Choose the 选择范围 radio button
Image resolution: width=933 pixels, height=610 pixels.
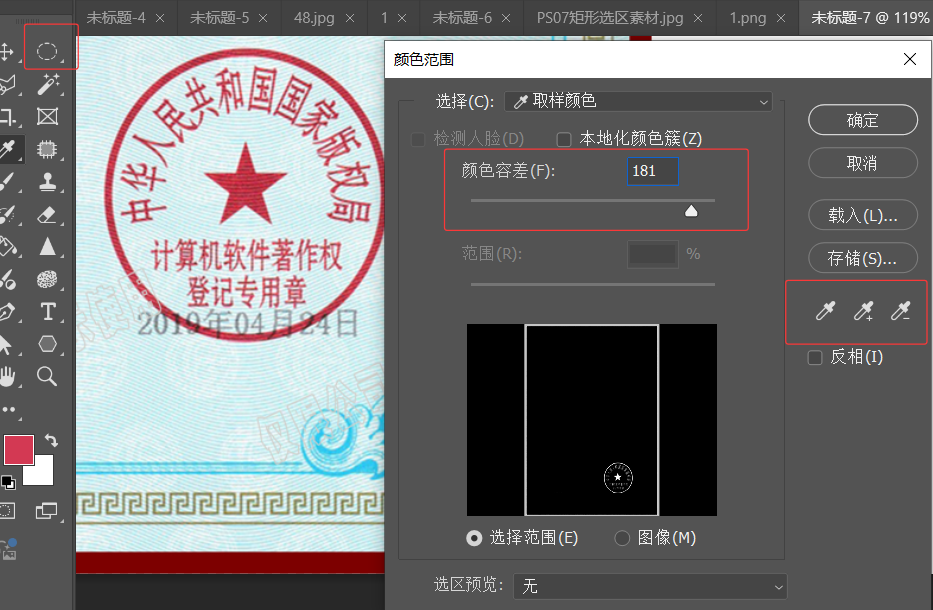click(474, 539)
